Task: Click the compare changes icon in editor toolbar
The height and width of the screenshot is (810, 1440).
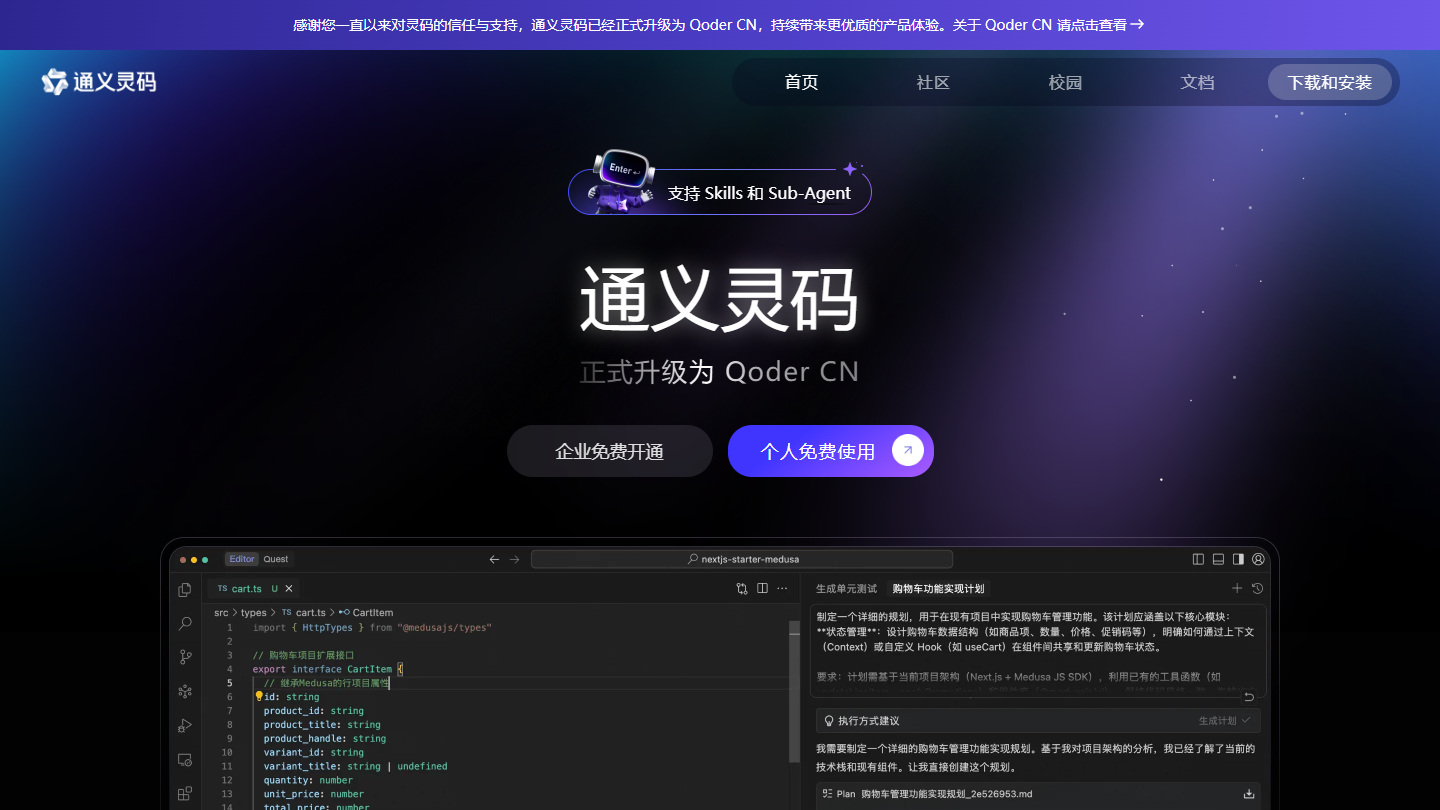Action: pos(742,589)
